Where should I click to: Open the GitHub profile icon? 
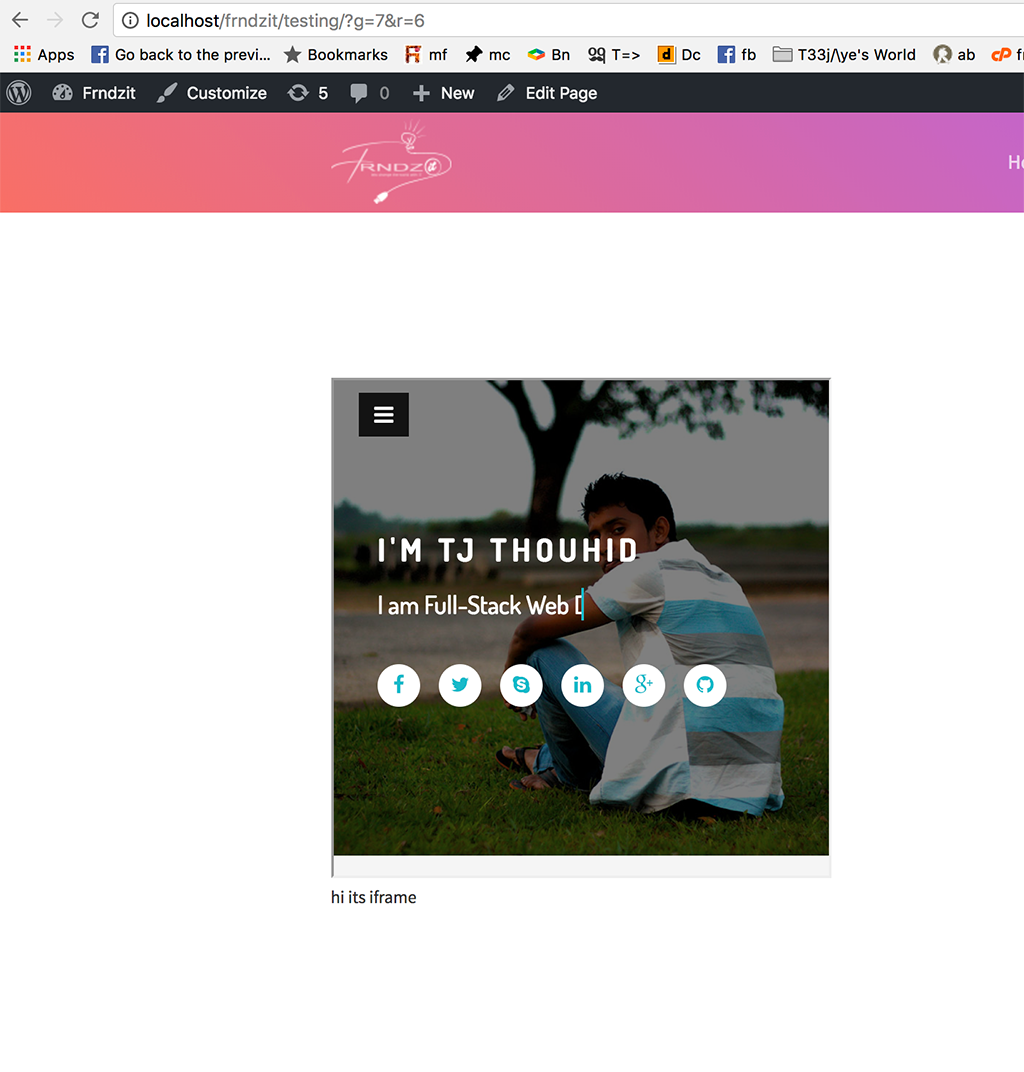[705, 685]
